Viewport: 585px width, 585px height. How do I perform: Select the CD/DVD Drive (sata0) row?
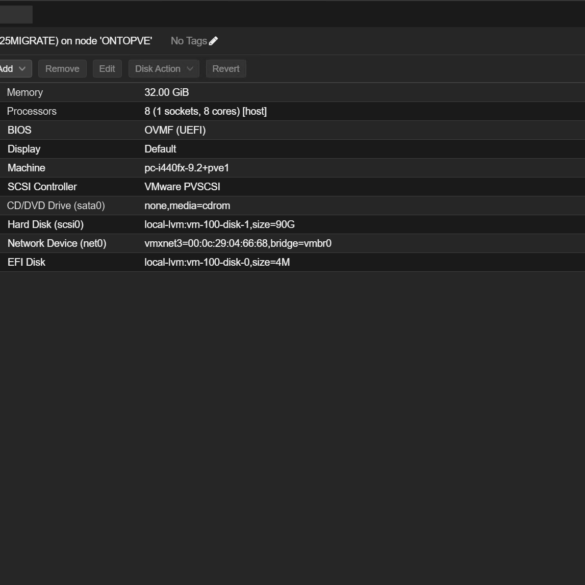(292, 206)
